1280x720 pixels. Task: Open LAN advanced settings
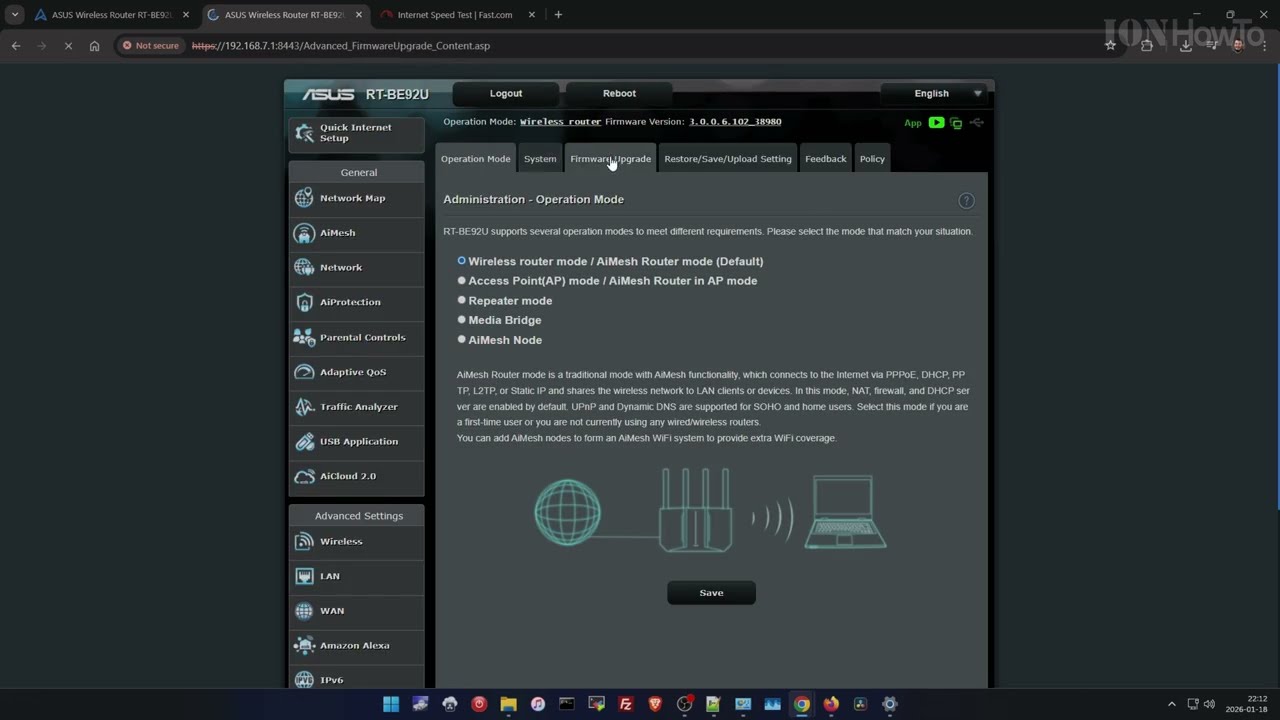pyautogui.click(x=356, y=576)
